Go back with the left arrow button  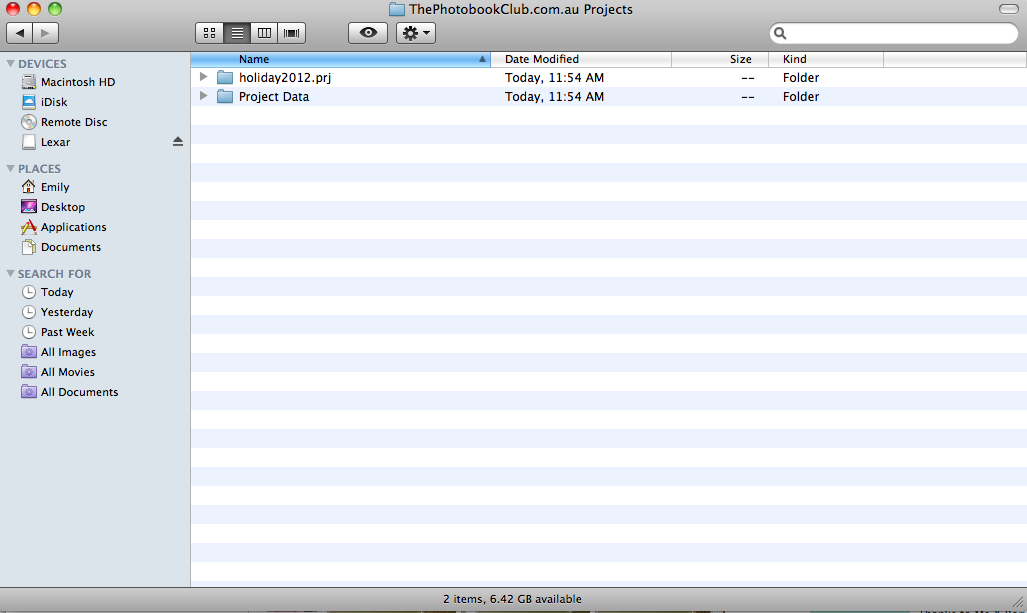tap(20, 33)
